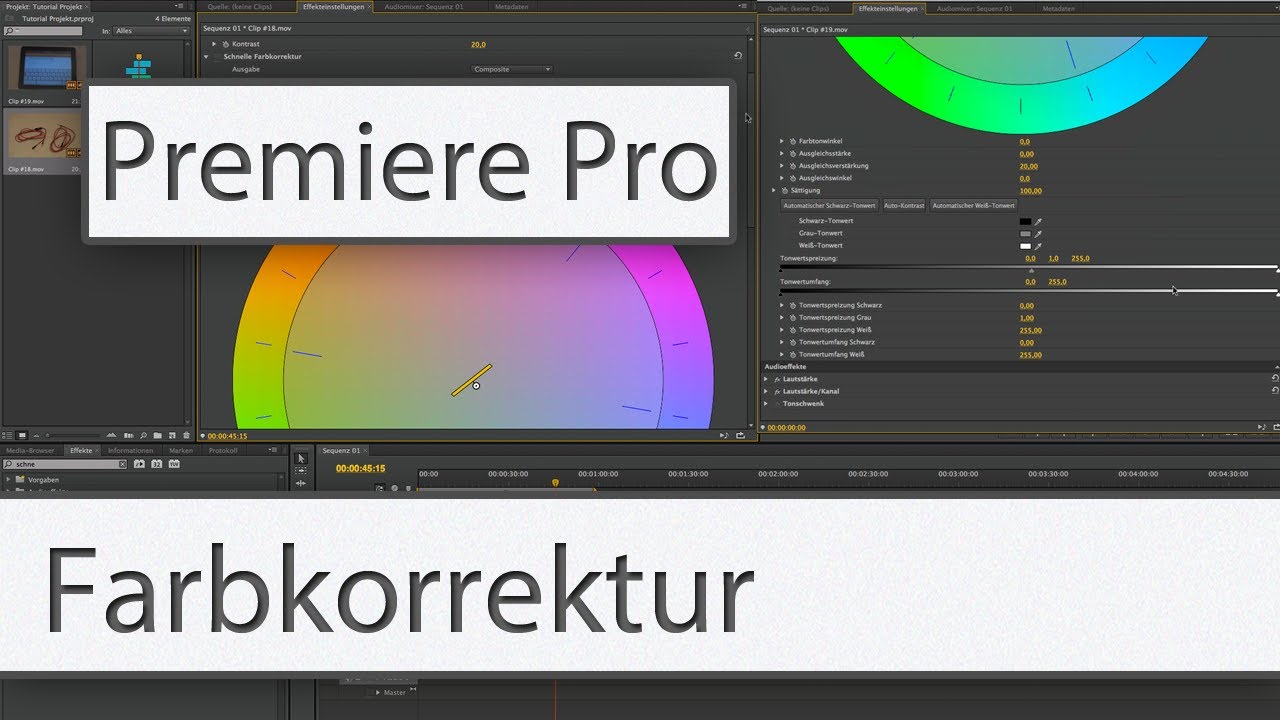Select the eyedropper for Weiß-Tonwert
Screen dimensions: 1280x720
[1038, 246]
